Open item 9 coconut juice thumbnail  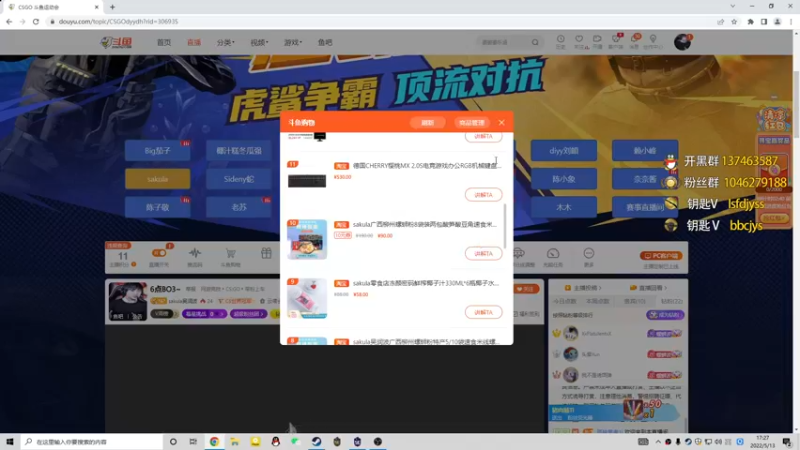[x=307, y=298]
